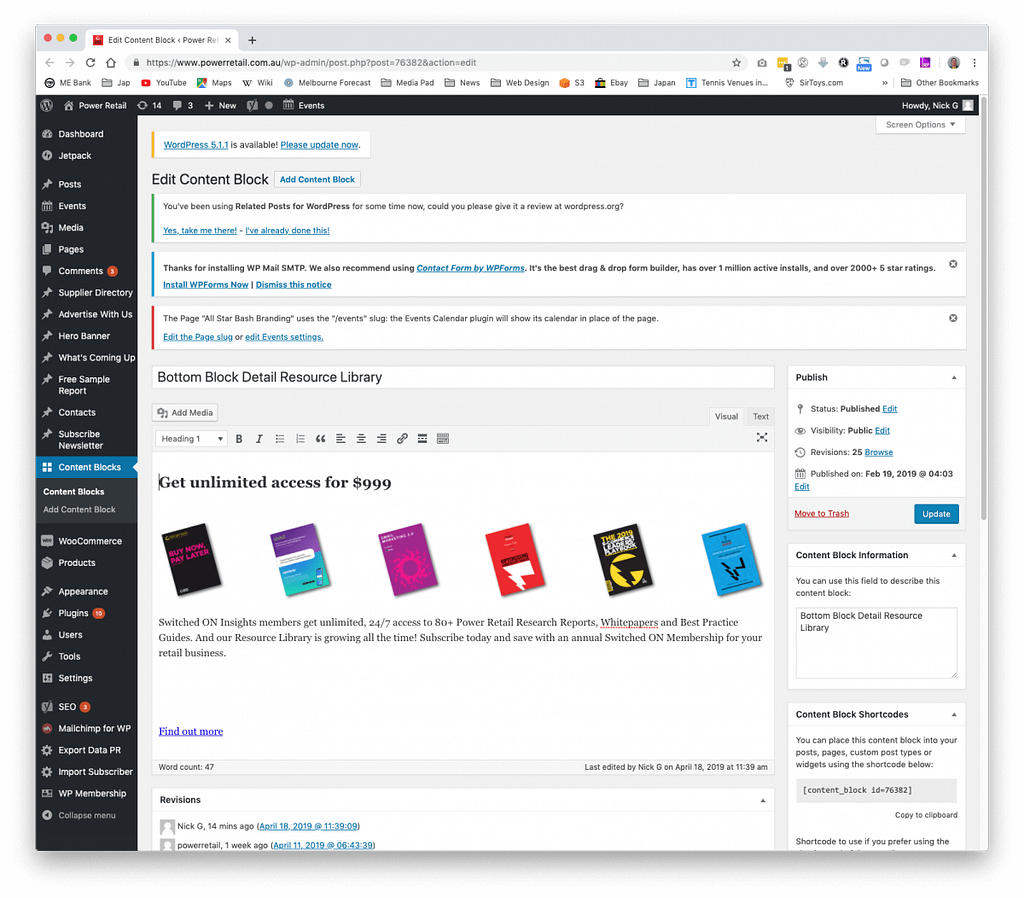This screenshot has width=1024, height=898.
Task: Go to browser home page
Action: tap(111, 63)
